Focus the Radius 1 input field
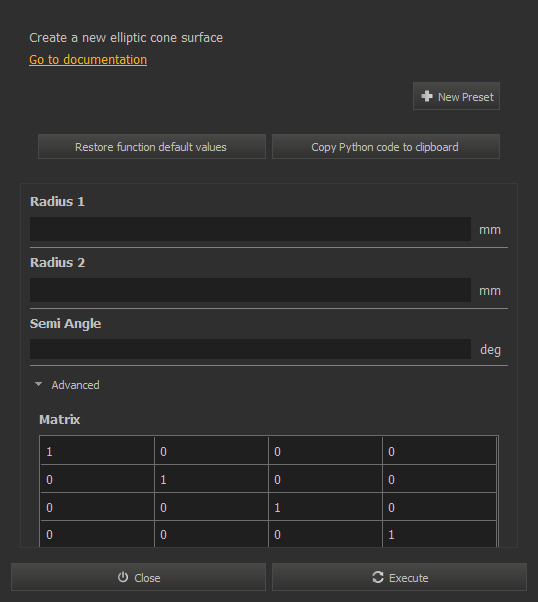Screen dimensions: 538x602 pyautogui.click(x=250, y=229)
